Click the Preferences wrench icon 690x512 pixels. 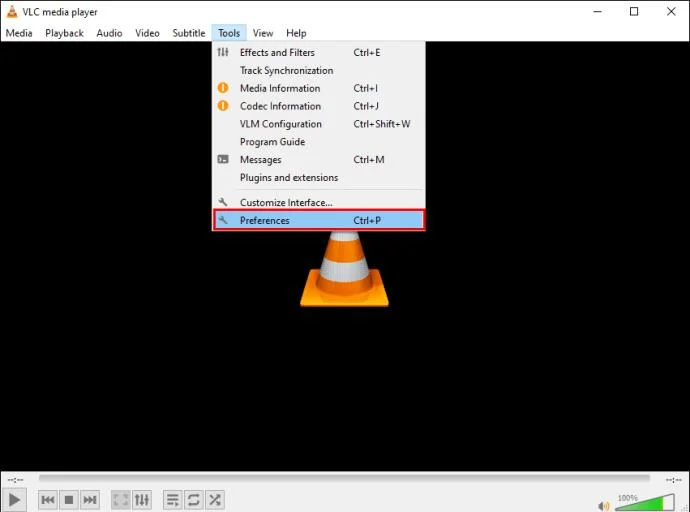tap(223, 219)
